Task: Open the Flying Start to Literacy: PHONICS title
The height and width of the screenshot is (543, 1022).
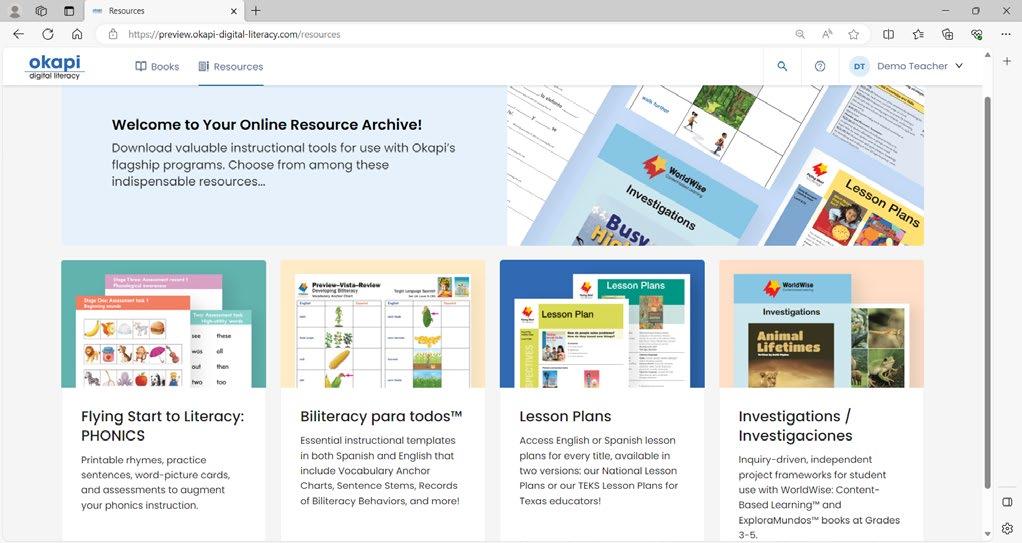Action: (x=162, y=426)
